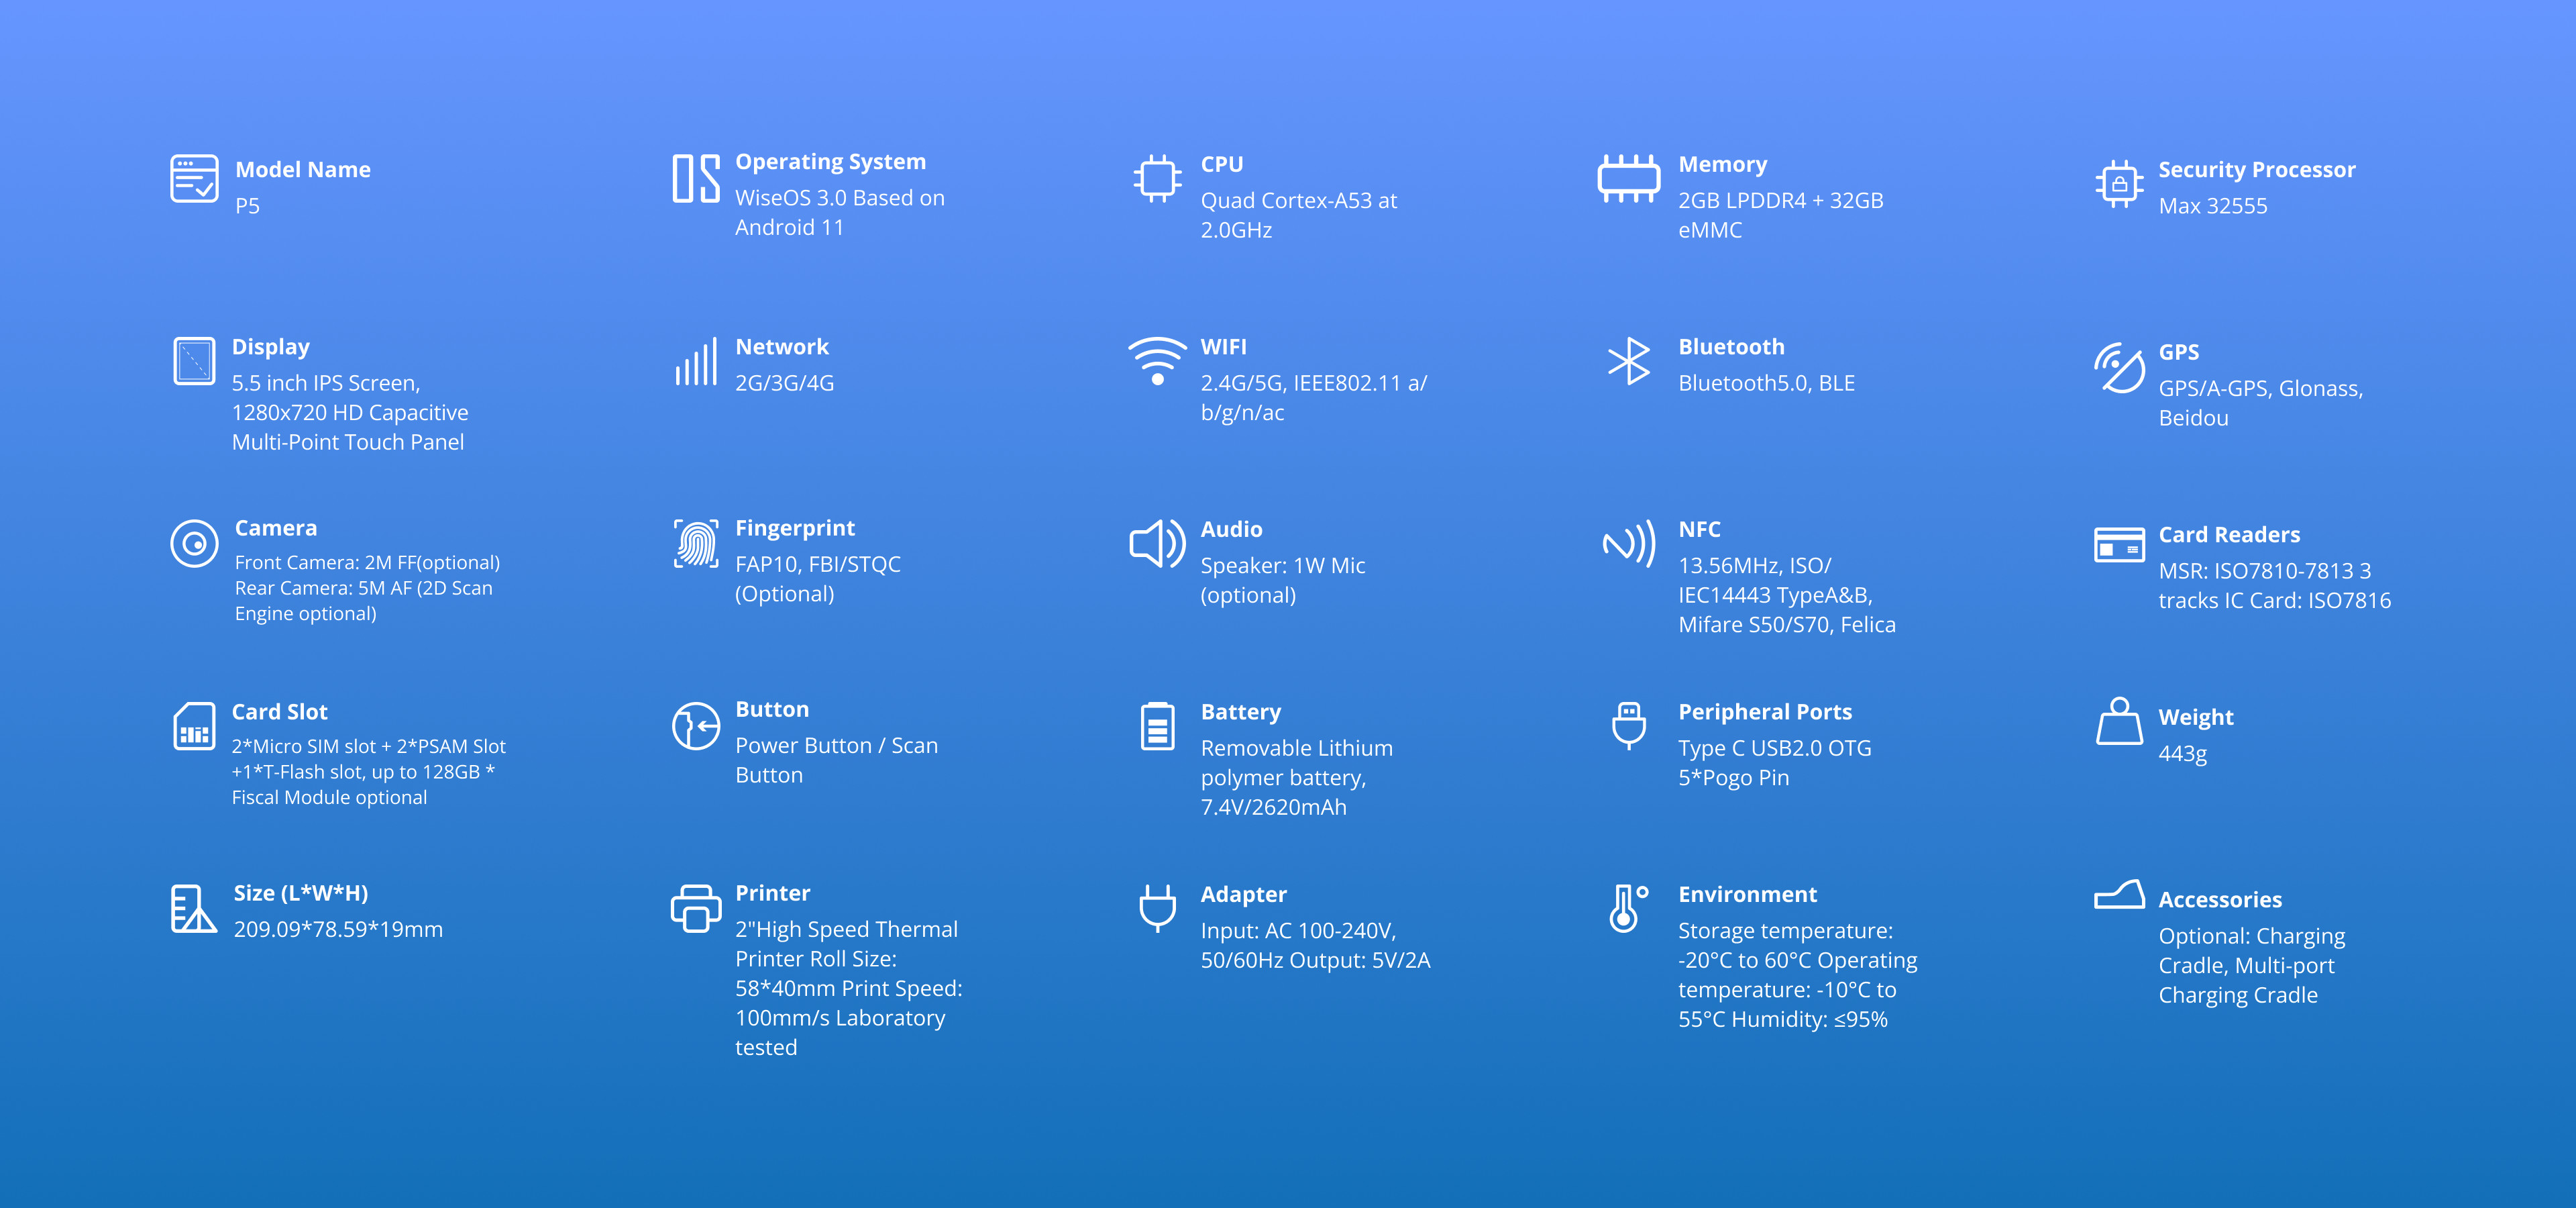Image resolution: width=2576 pixels, height=1208 pixels.
Task: Click the Button power/scan icon
Action: coord(696,726)
